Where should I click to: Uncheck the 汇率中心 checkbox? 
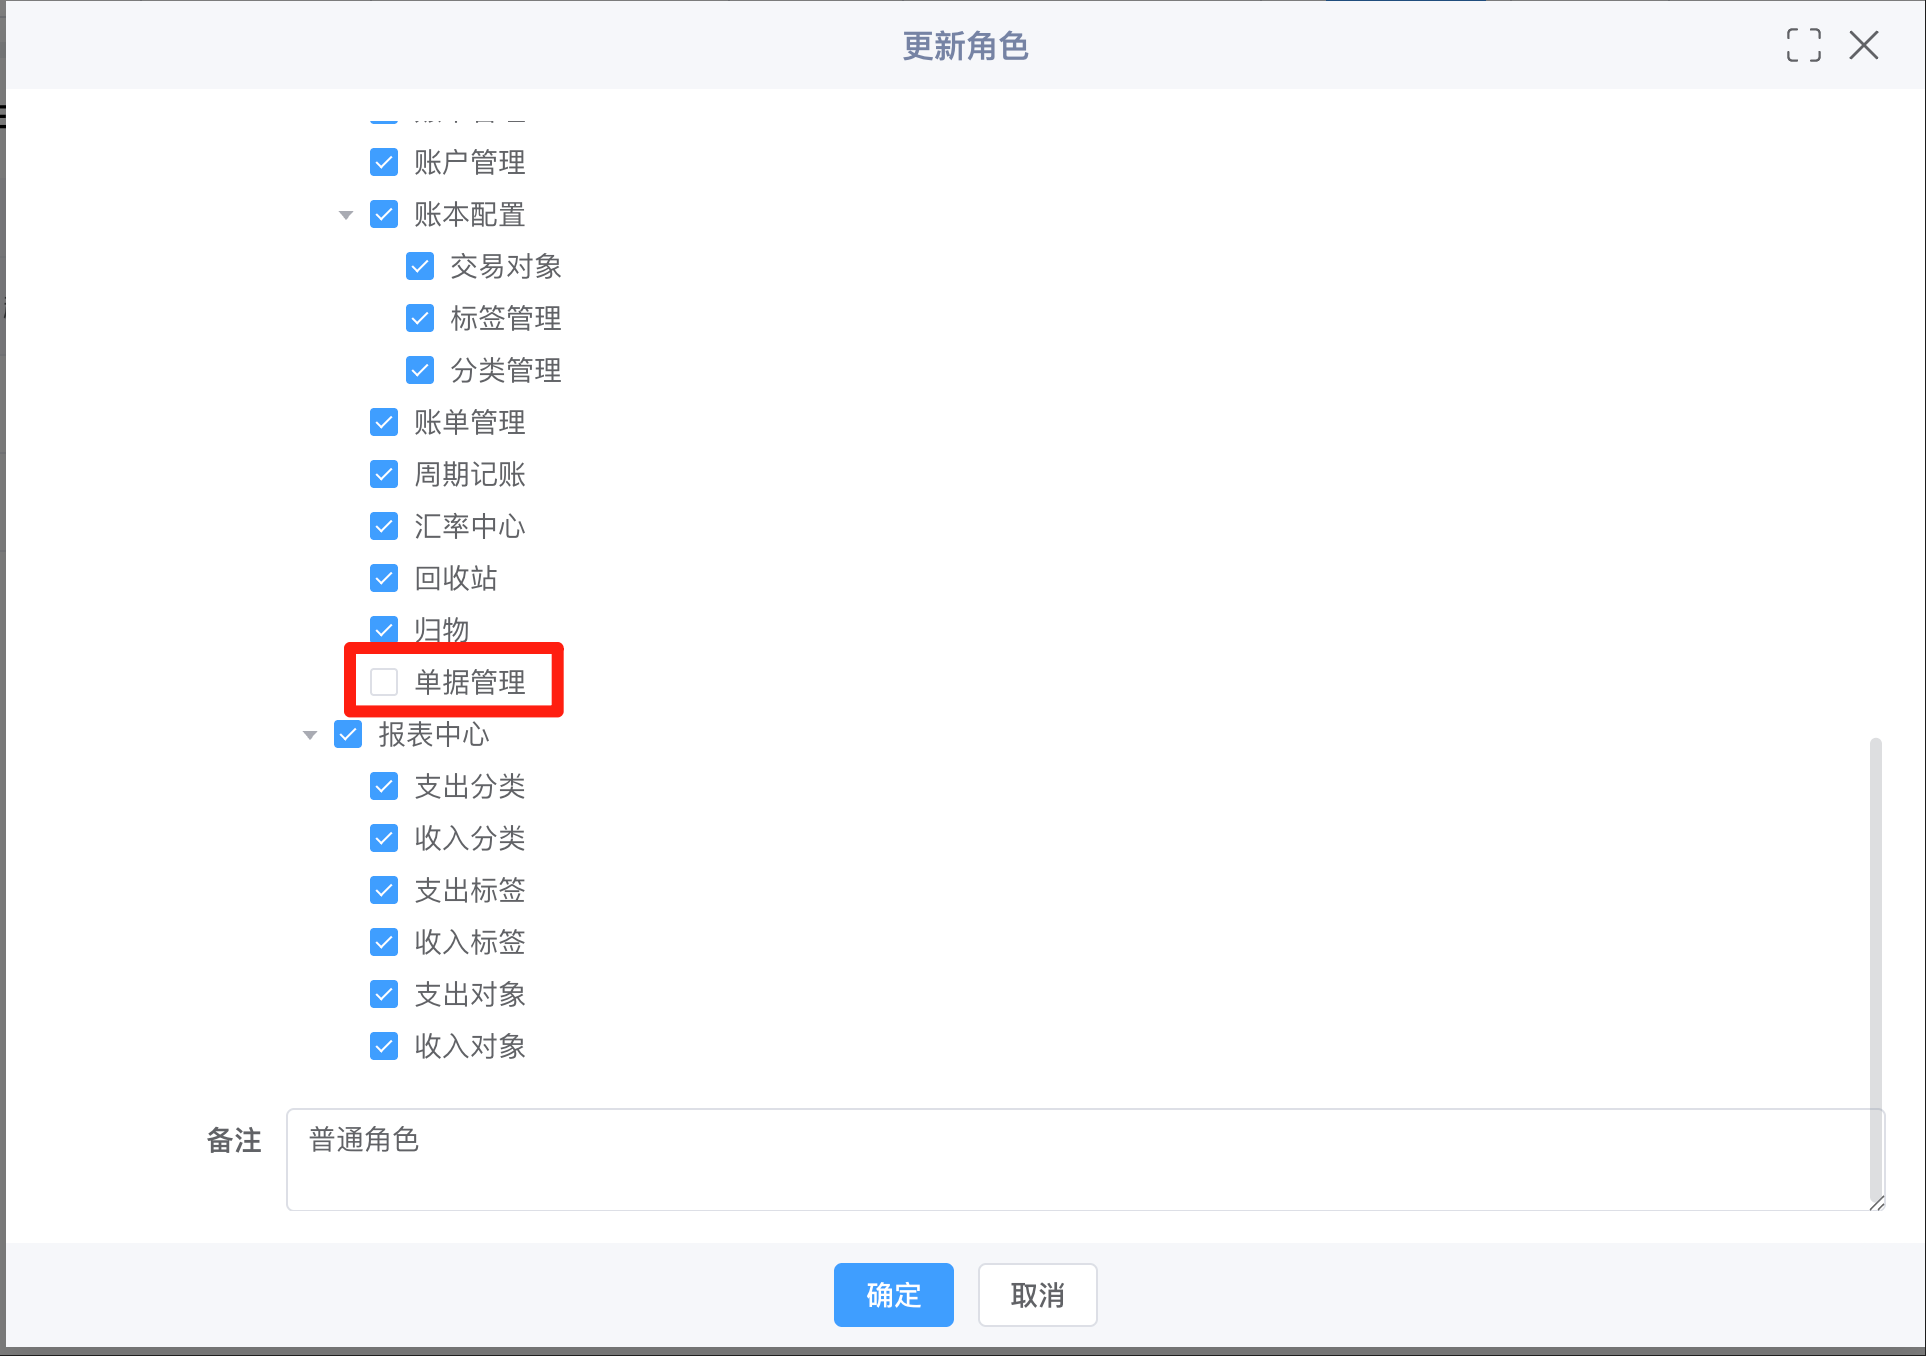pos(384,526)
